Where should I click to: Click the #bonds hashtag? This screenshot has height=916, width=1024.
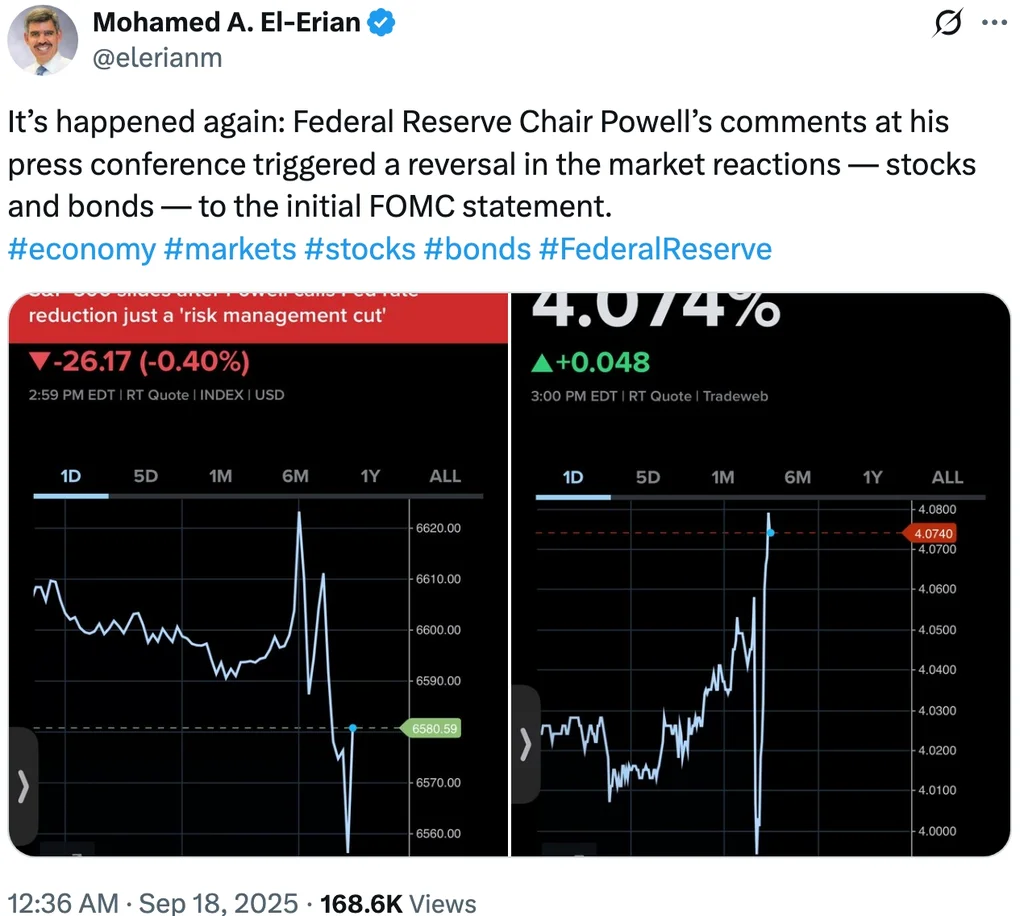point(477,249)
